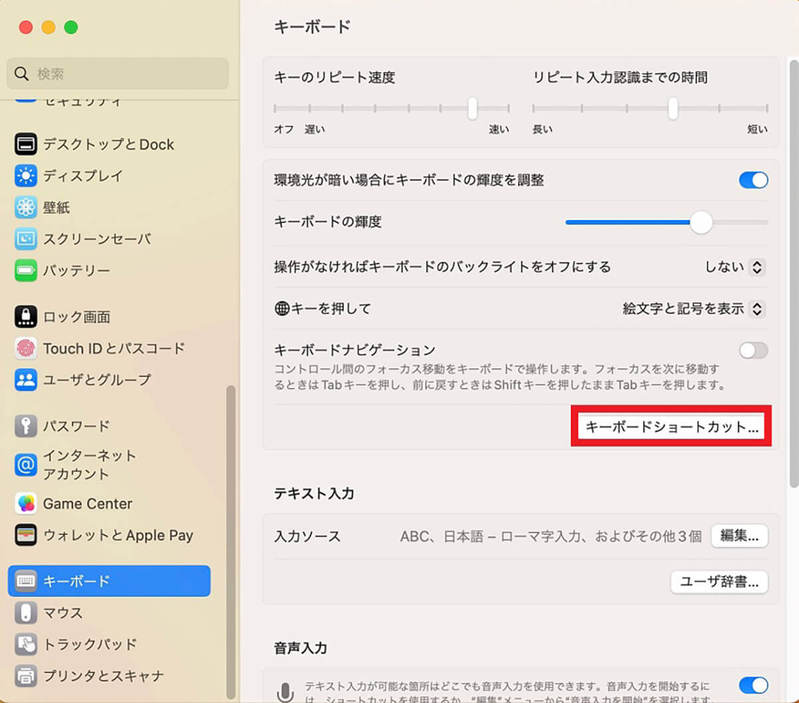The width and height of the screenshot is (799, 703).
Task: Select the マウス mouse icon
Action: (25, 613)
